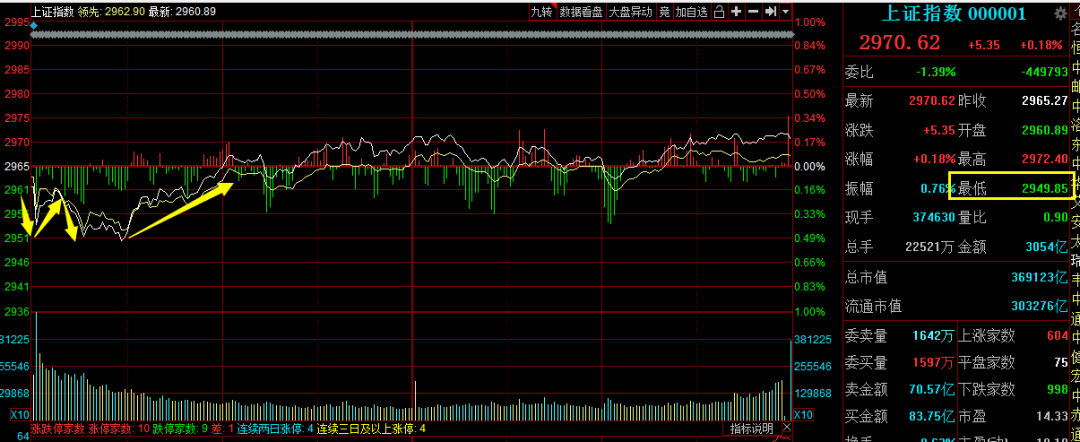Screen dimensions: 1080x442
Task: Click 涨跌停家数 indicator label
Action: (58, 430)
